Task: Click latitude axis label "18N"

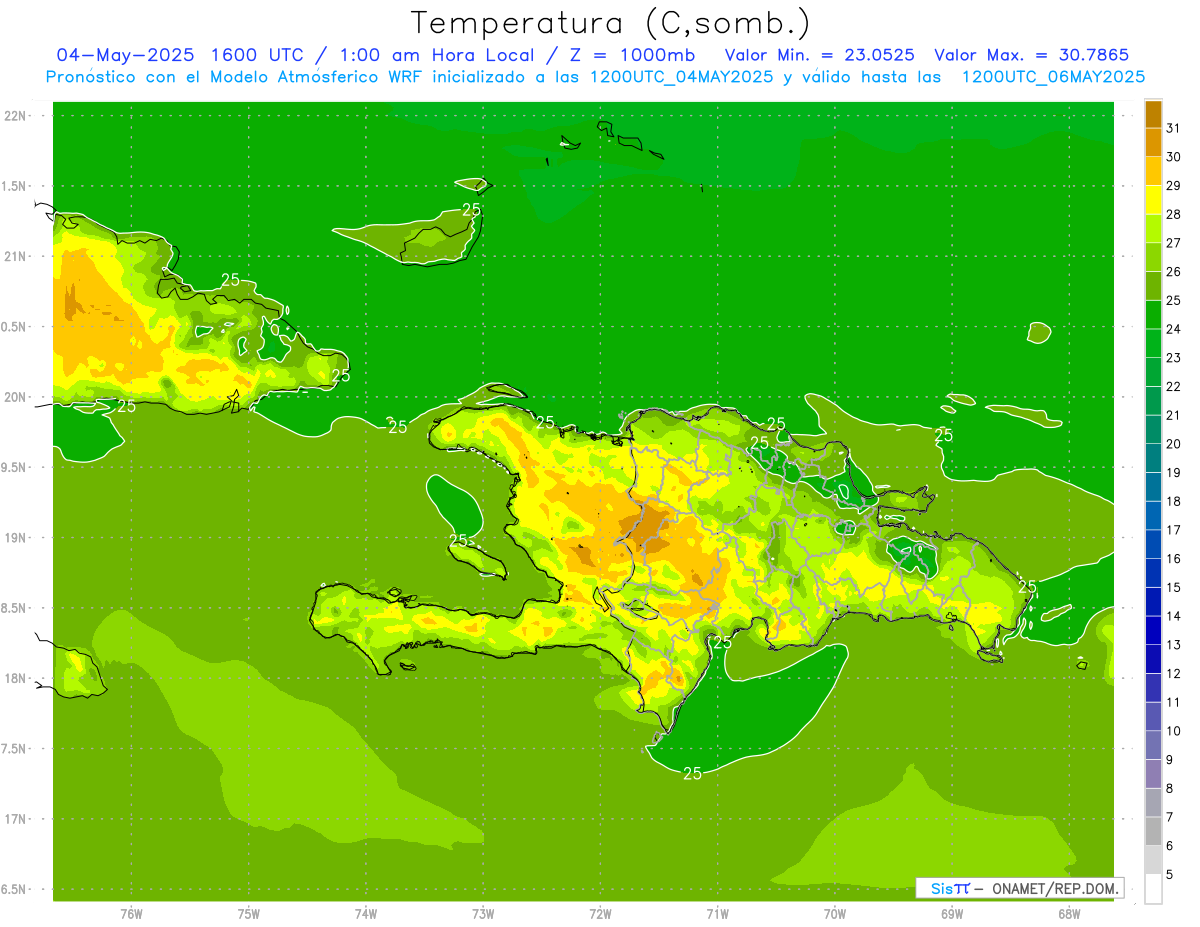Action: click(16, 678)
